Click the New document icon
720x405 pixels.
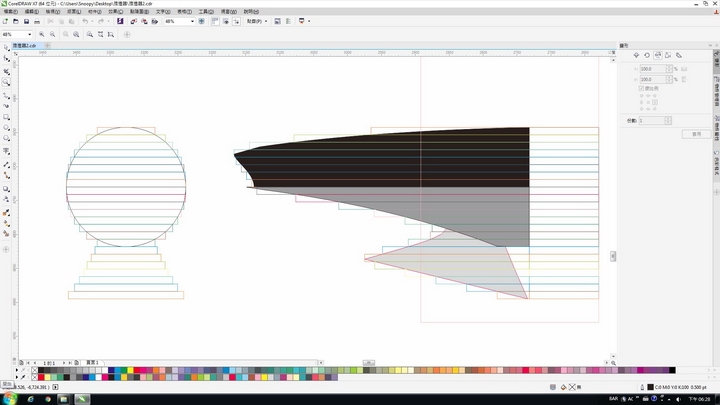click(6, 21)
